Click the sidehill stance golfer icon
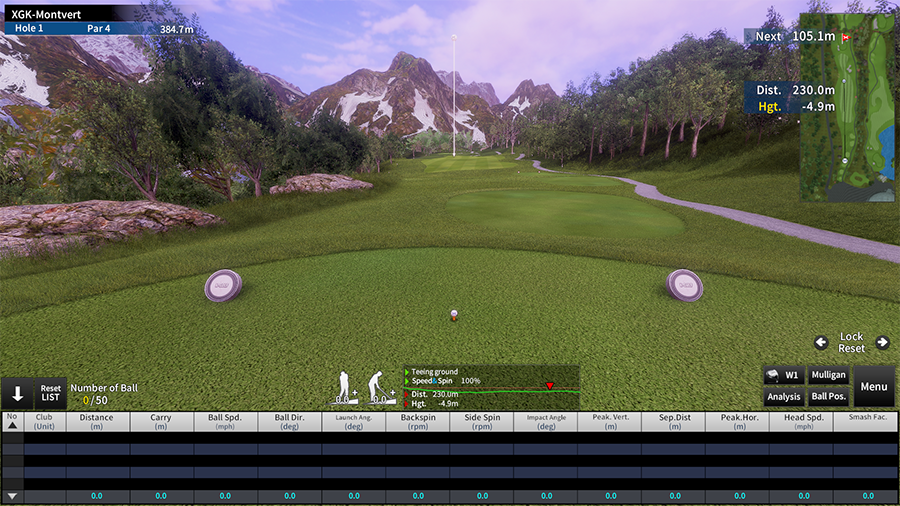This screenshot has height=506, width=900. [378, 387]
